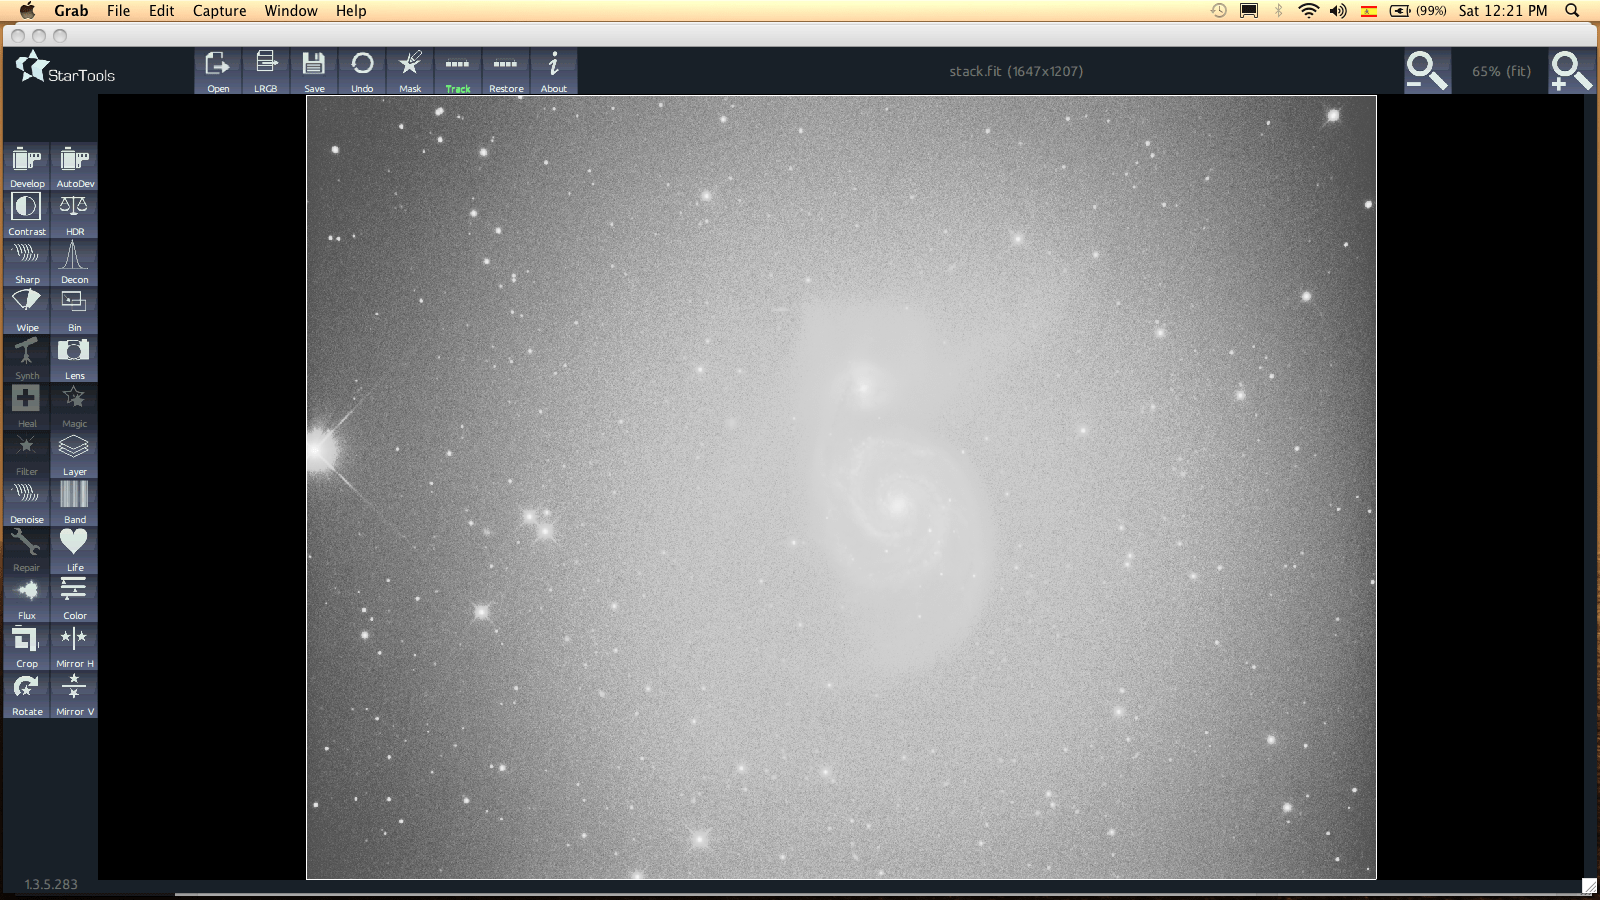Select the AutoDev tool
Viewport: 1600px width, 900px height.
pyautogui.click(x=74, y=166)
